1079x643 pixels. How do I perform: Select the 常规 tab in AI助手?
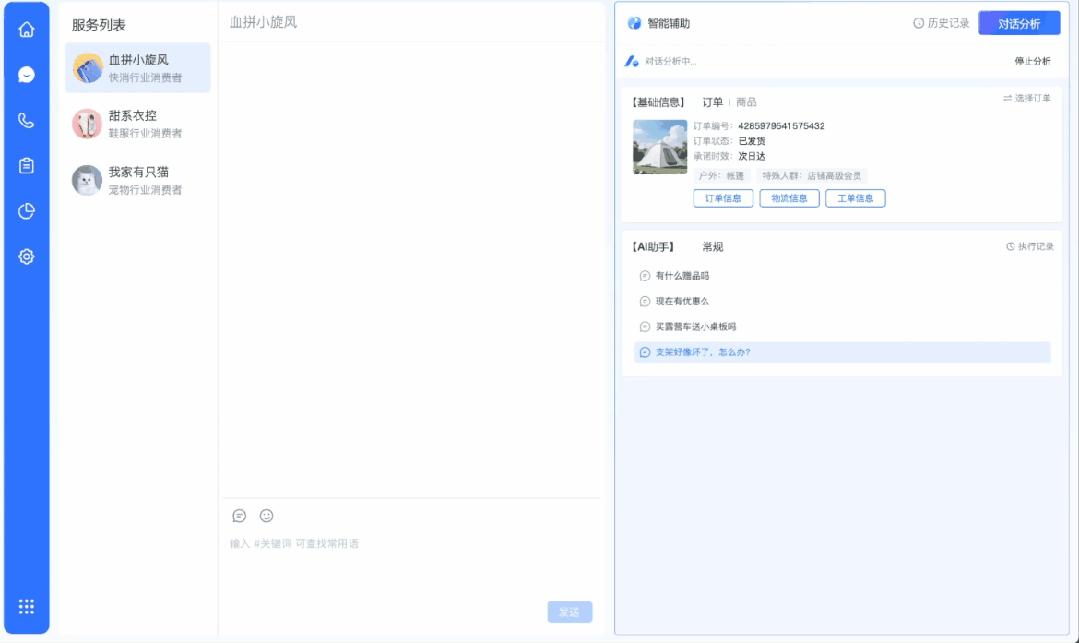point(712,246)
